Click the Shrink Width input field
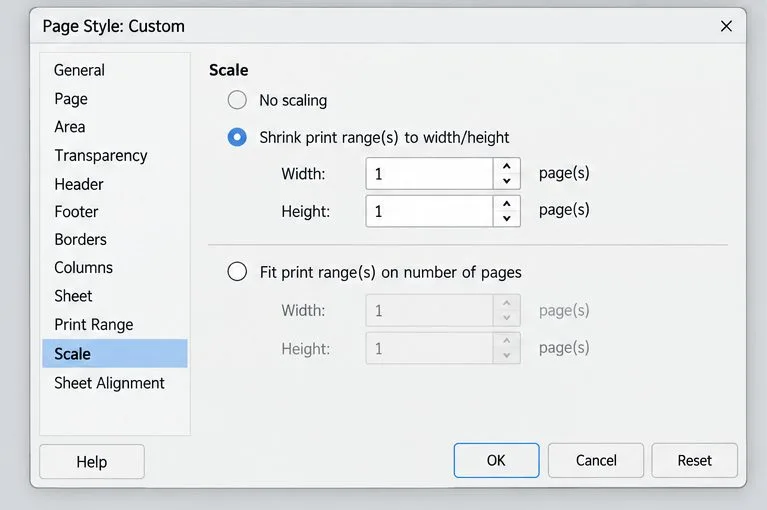The width and height of the screenshot is (767, 510). point(429,174)
